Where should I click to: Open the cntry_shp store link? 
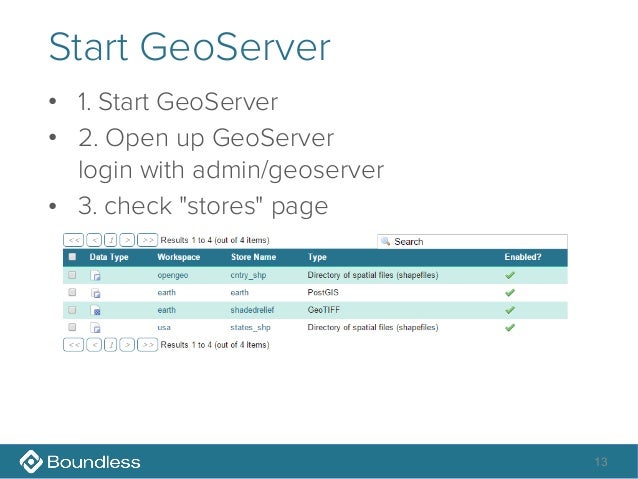248,276
